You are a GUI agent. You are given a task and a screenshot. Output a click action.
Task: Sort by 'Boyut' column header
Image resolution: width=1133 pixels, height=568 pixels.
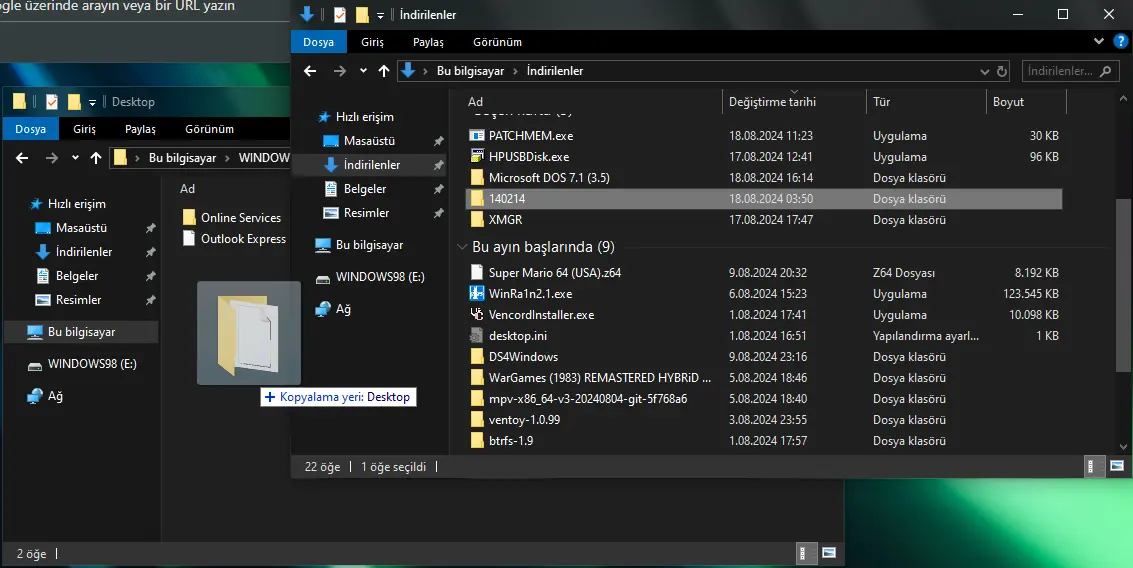click(x=1026, y=102)
